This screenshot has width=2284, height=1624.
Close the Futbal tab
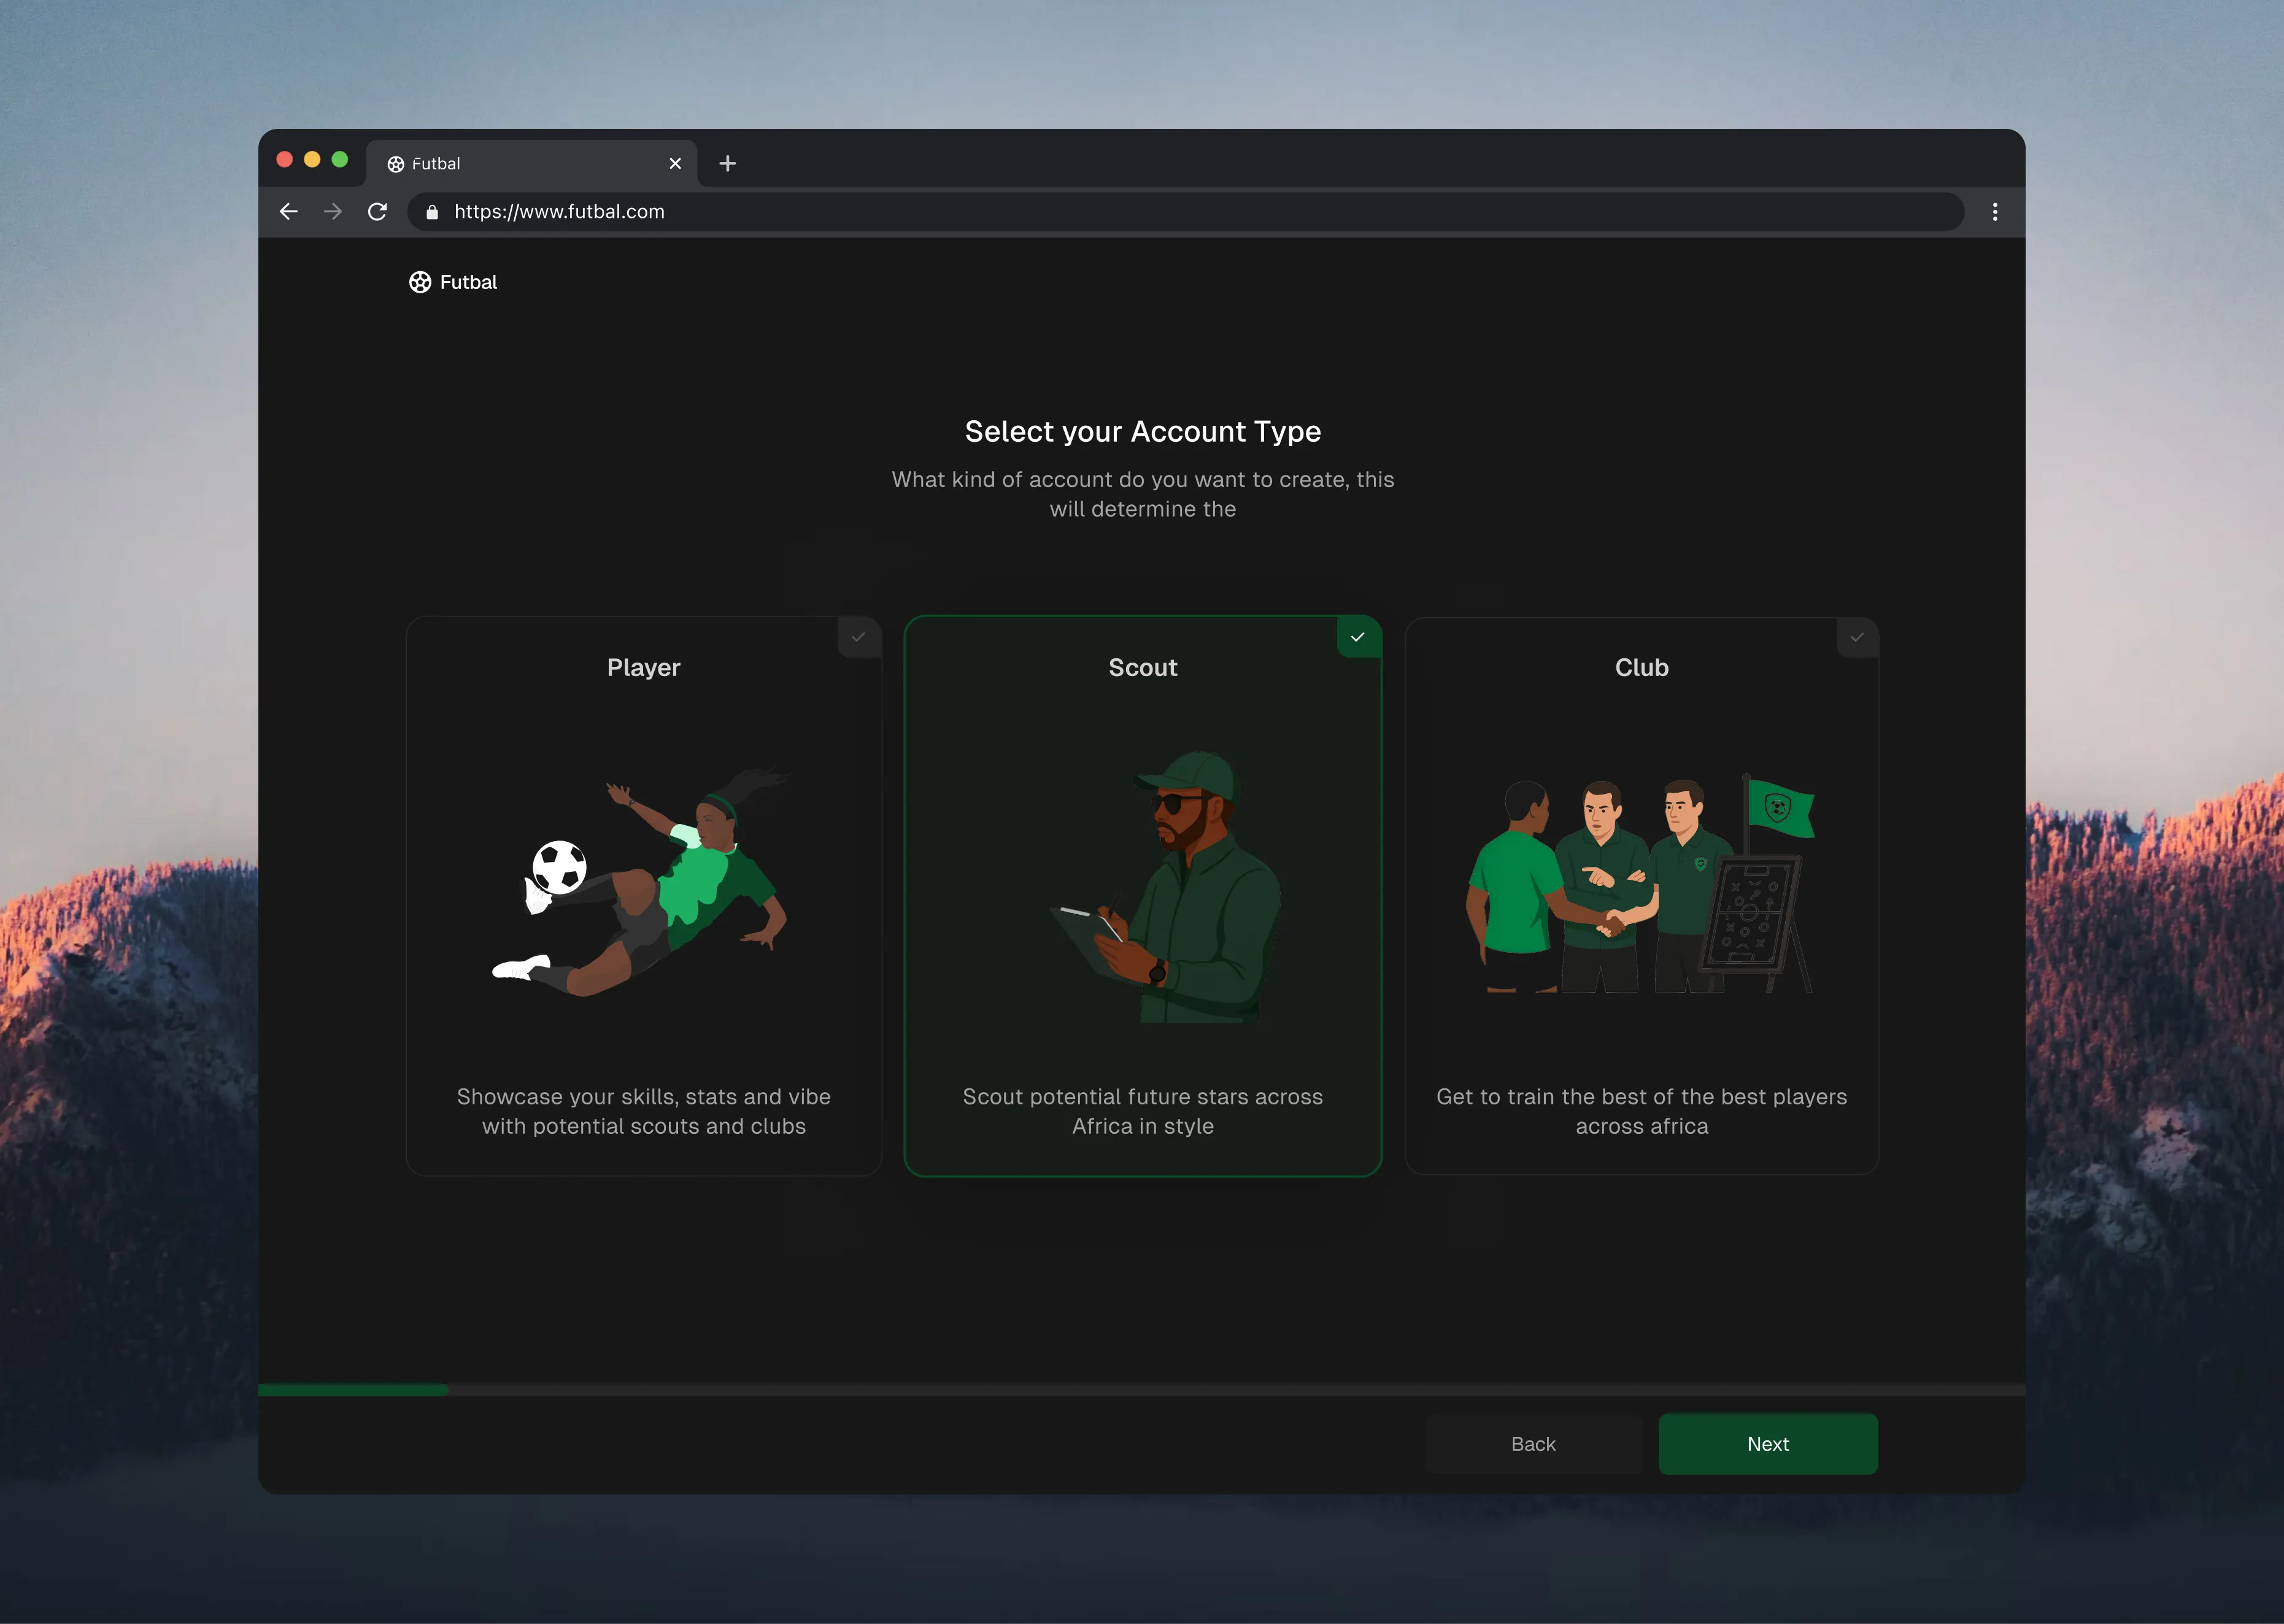(x=675, y=163)
